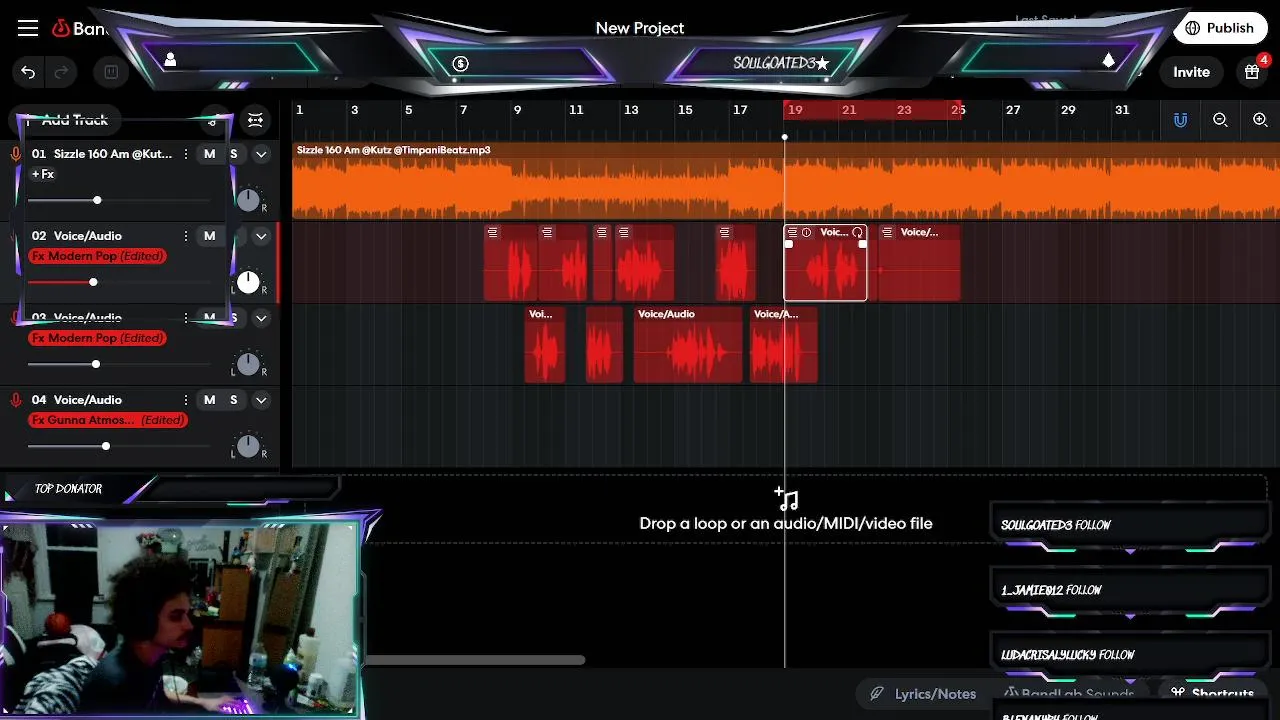Expand track 02 chevron dropdown

click(x=261, y=236)
